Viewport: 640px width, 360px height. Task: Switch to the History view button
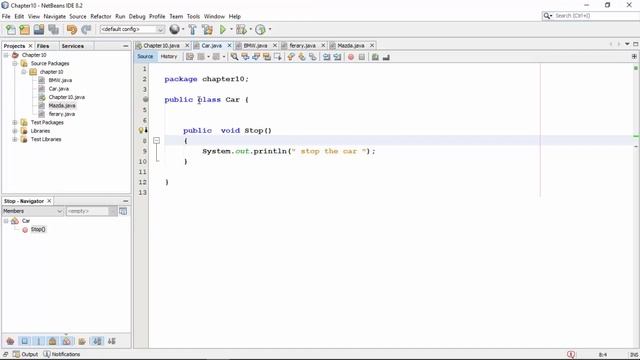169,56
